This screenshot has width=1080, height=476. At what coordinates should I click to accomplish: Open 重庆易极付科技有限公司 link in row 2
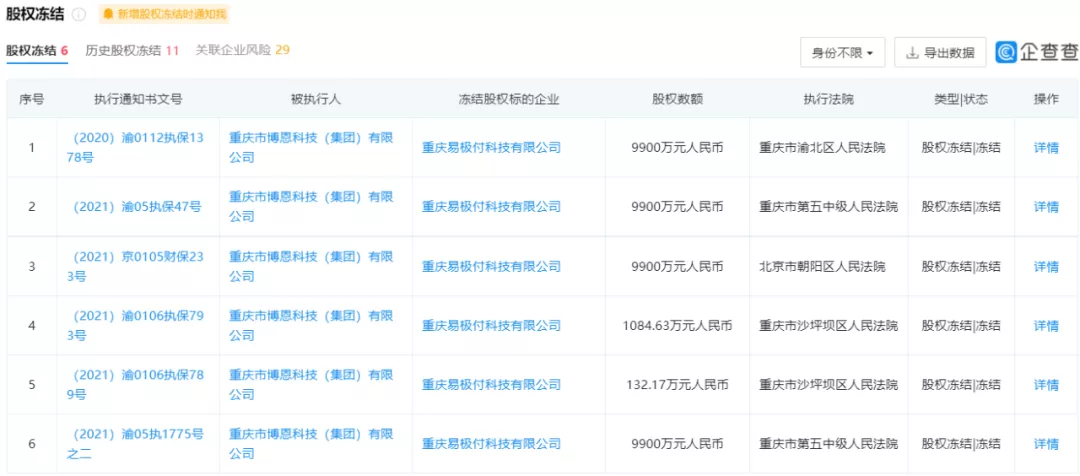pyautogui.click(x=491, y=207)
